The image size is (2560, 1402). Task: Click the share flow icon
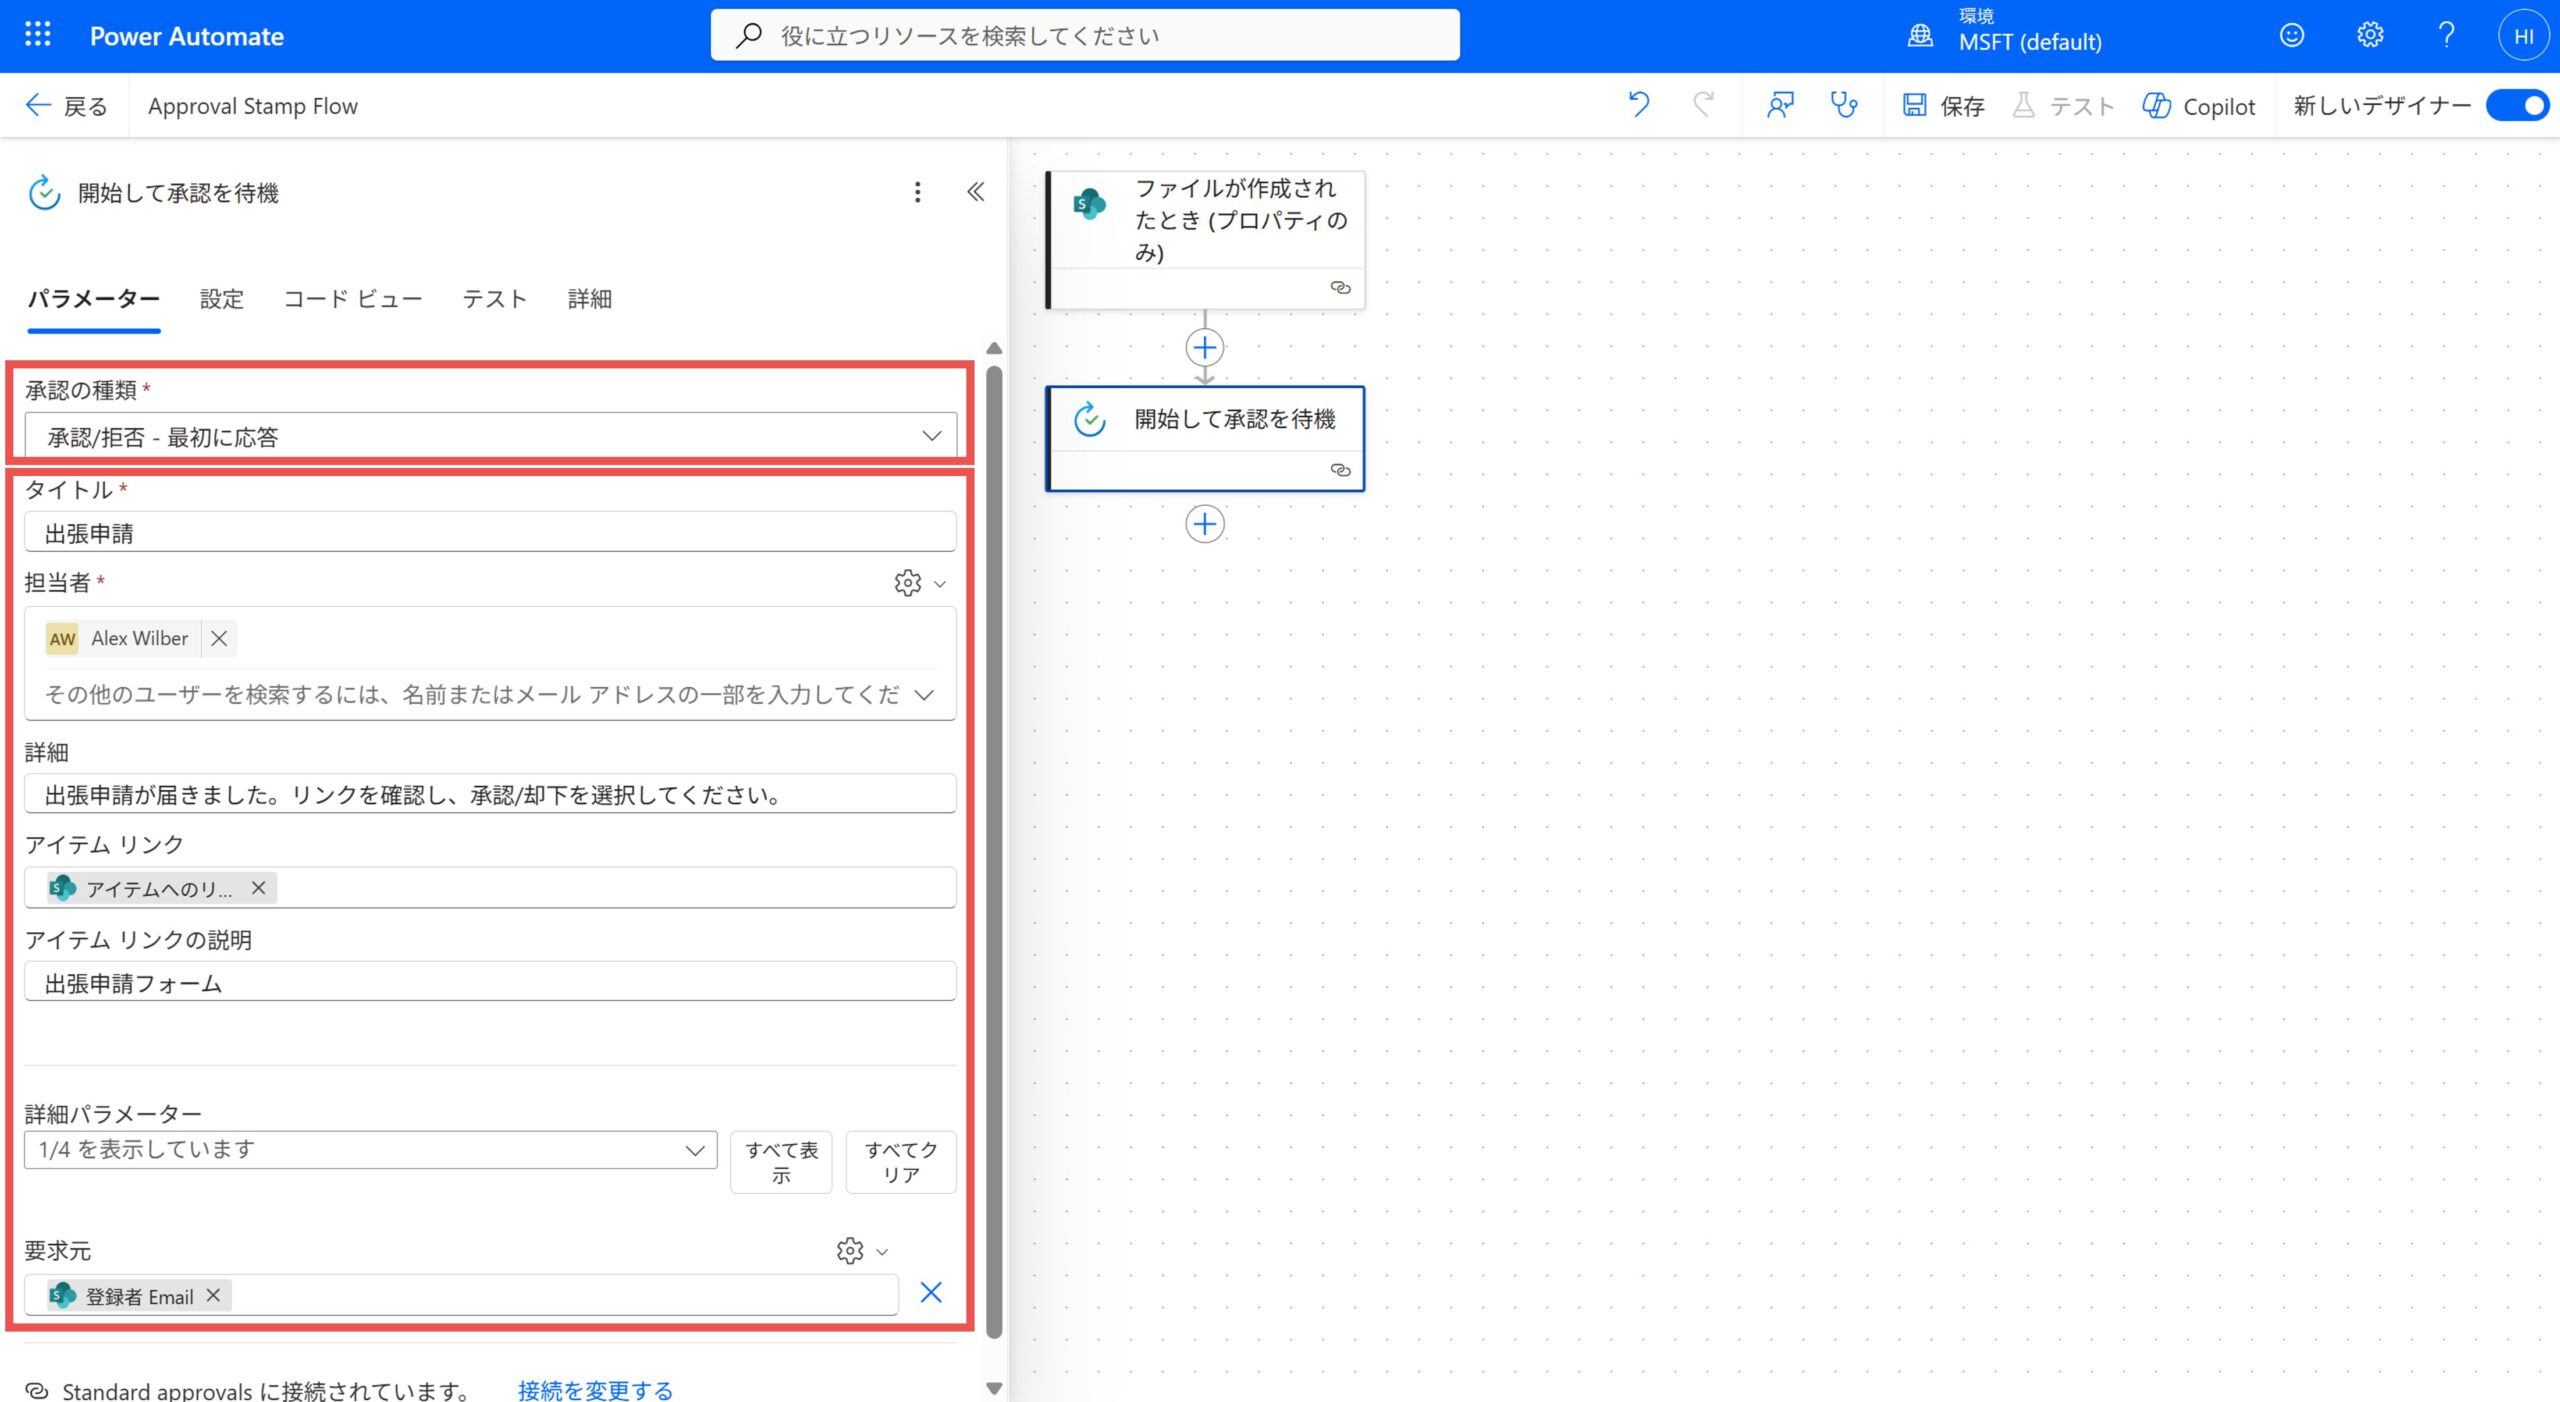click(x=1781, y=105)
